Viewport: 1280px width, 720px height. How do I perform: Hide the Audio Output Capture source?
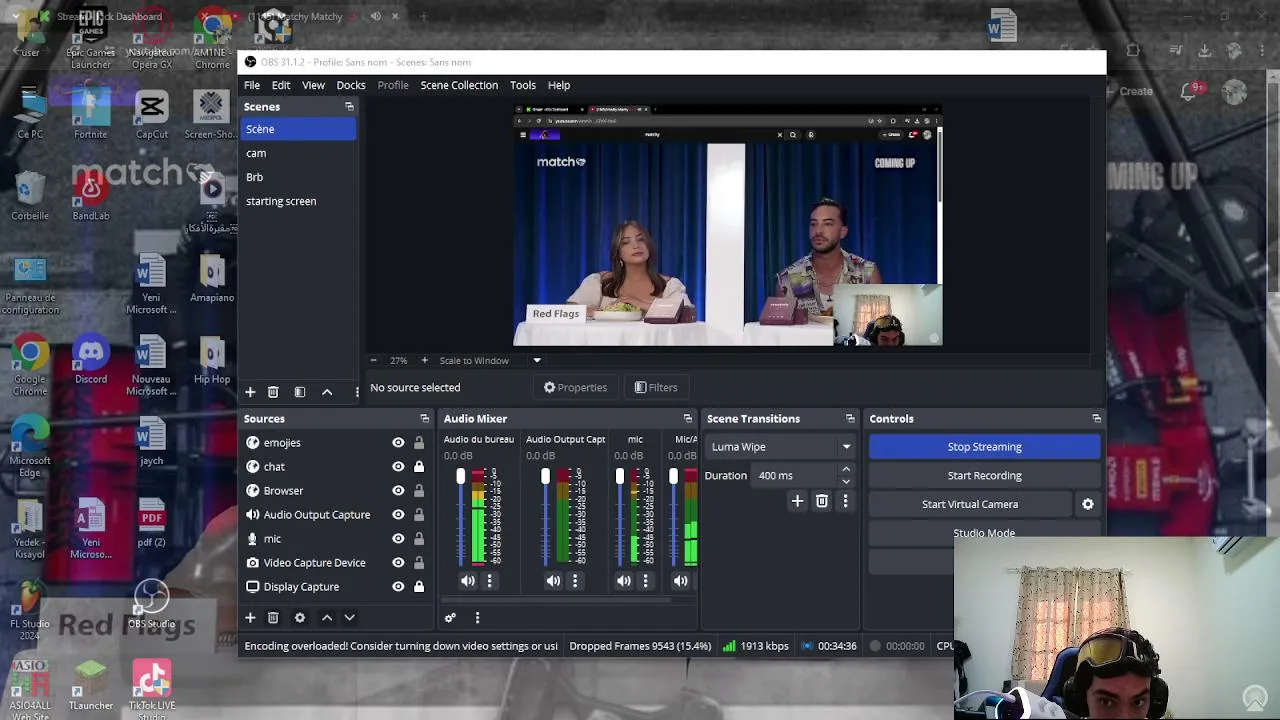[x=398, y=515]
